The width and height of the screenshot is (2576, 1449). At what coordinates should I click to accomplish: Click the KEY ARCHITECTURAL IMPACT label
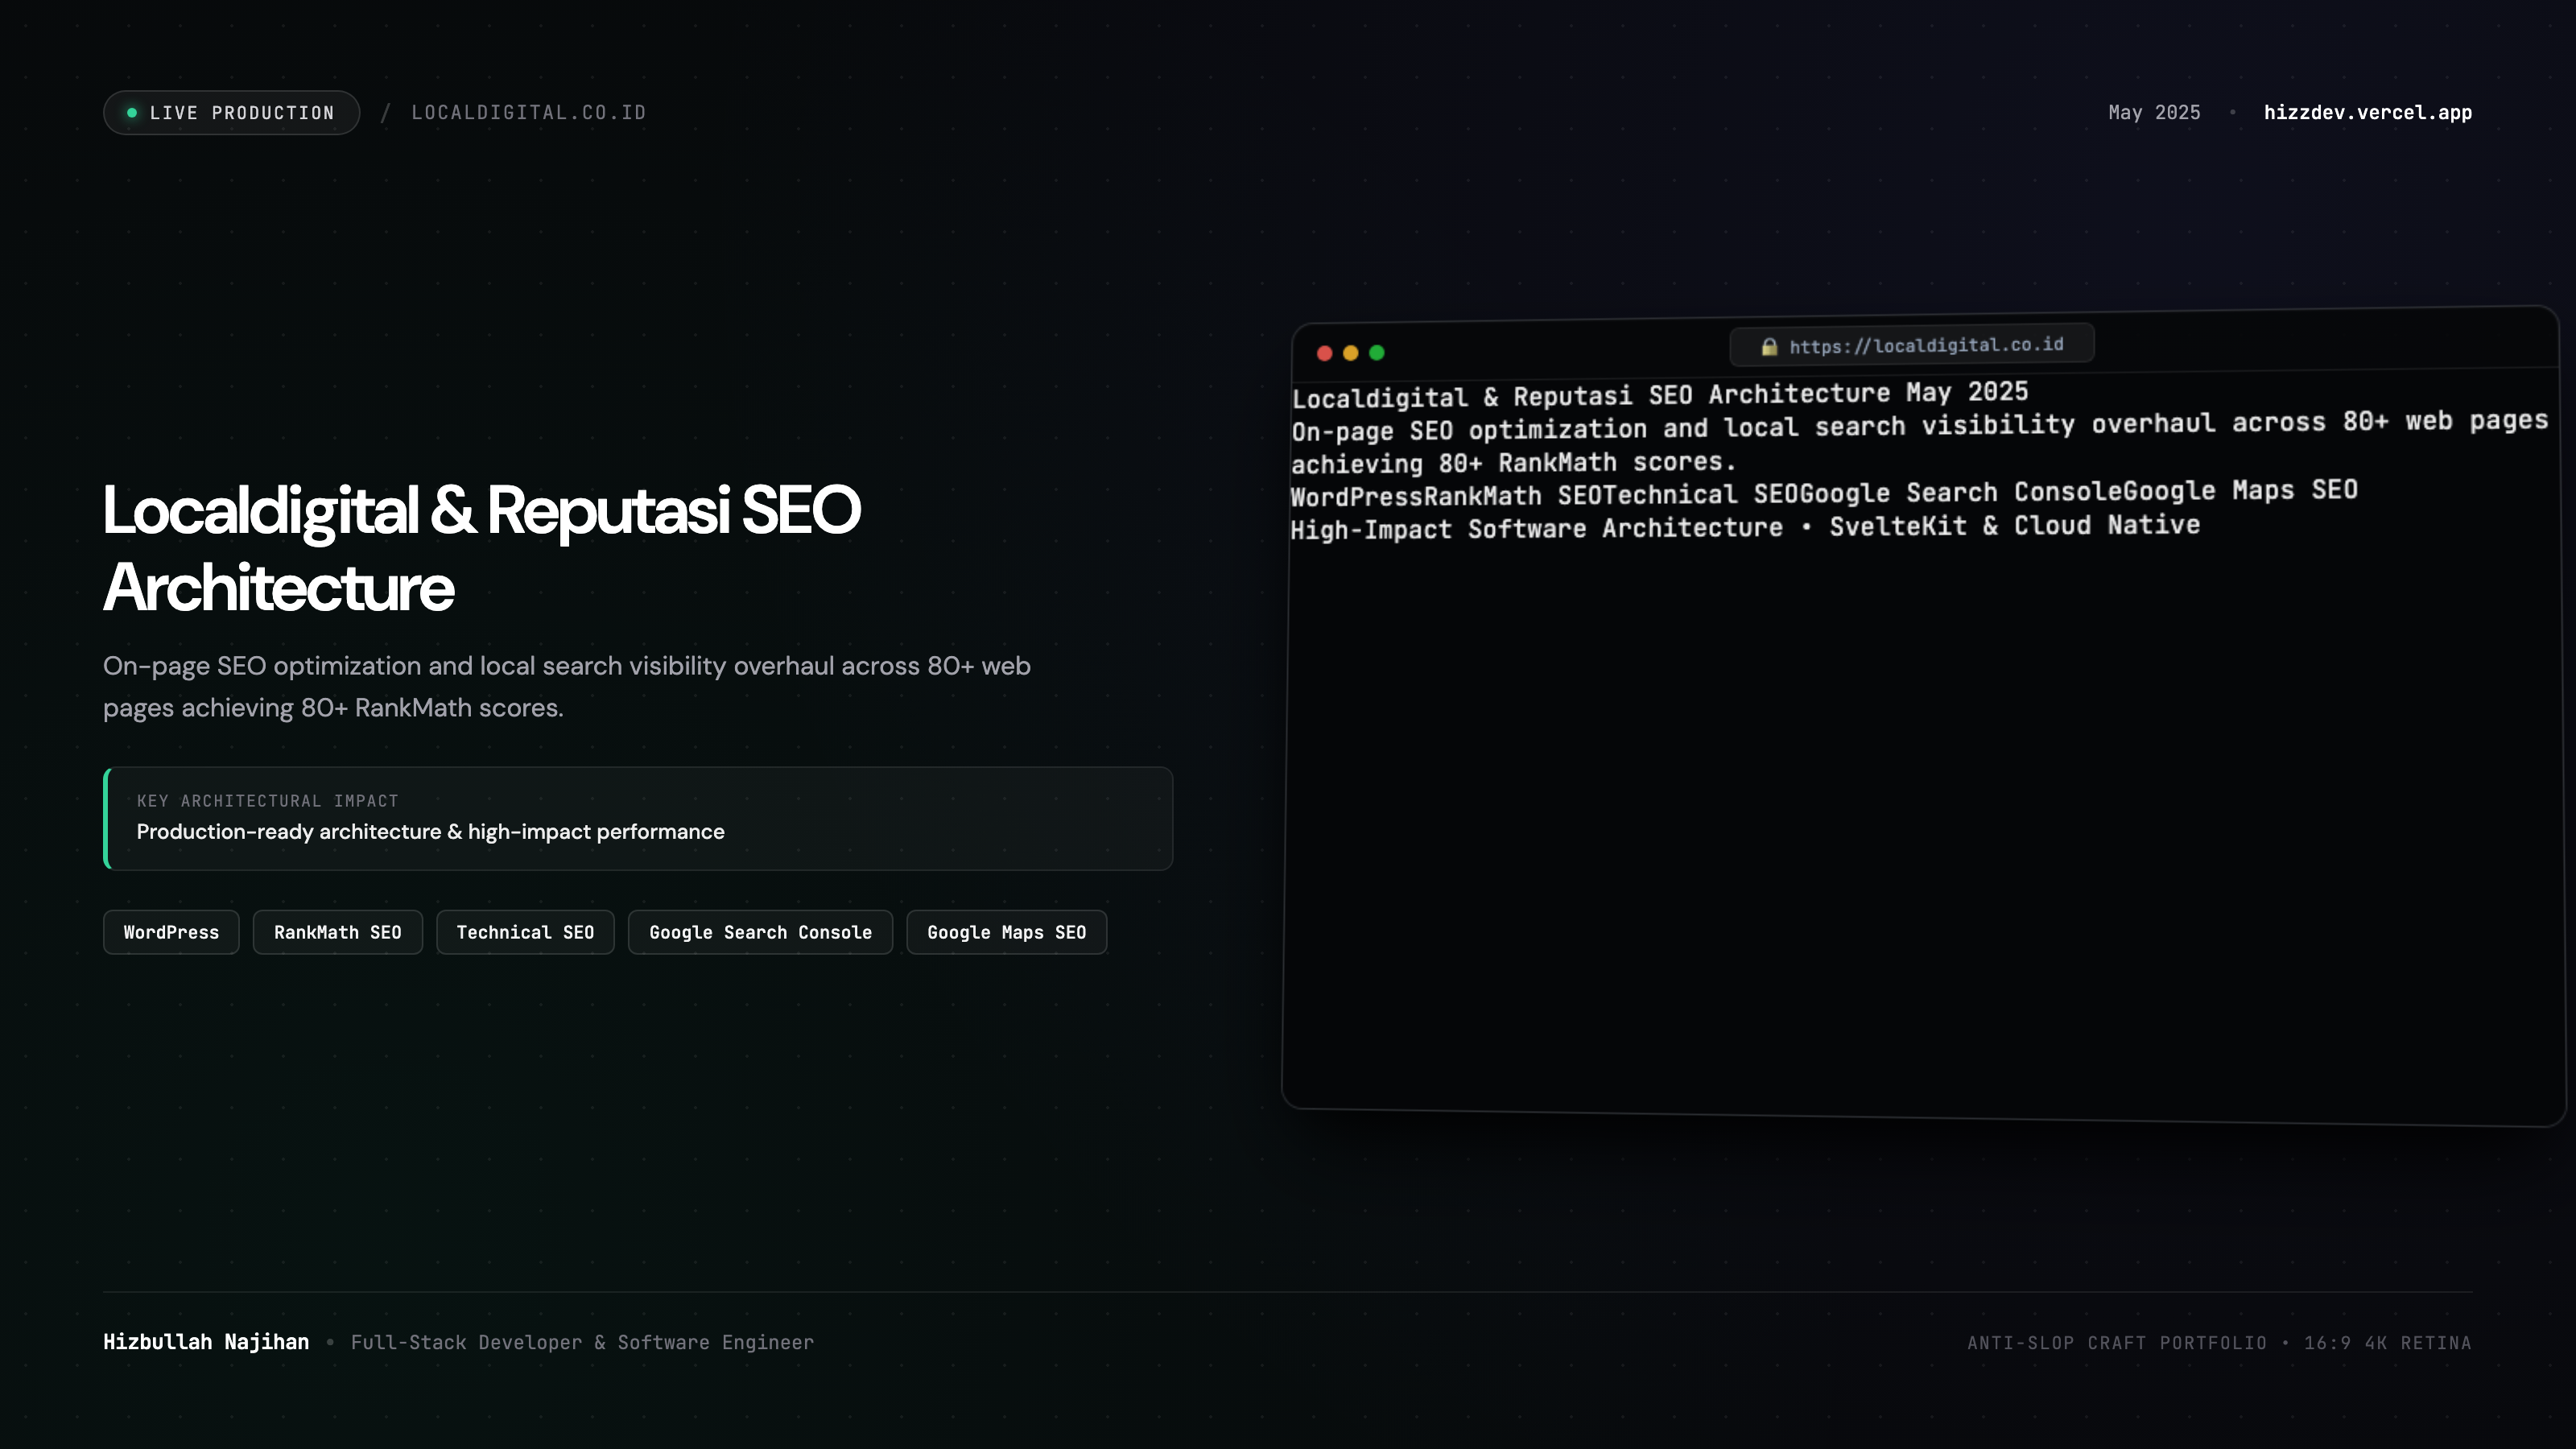click(x=268, y=801)
